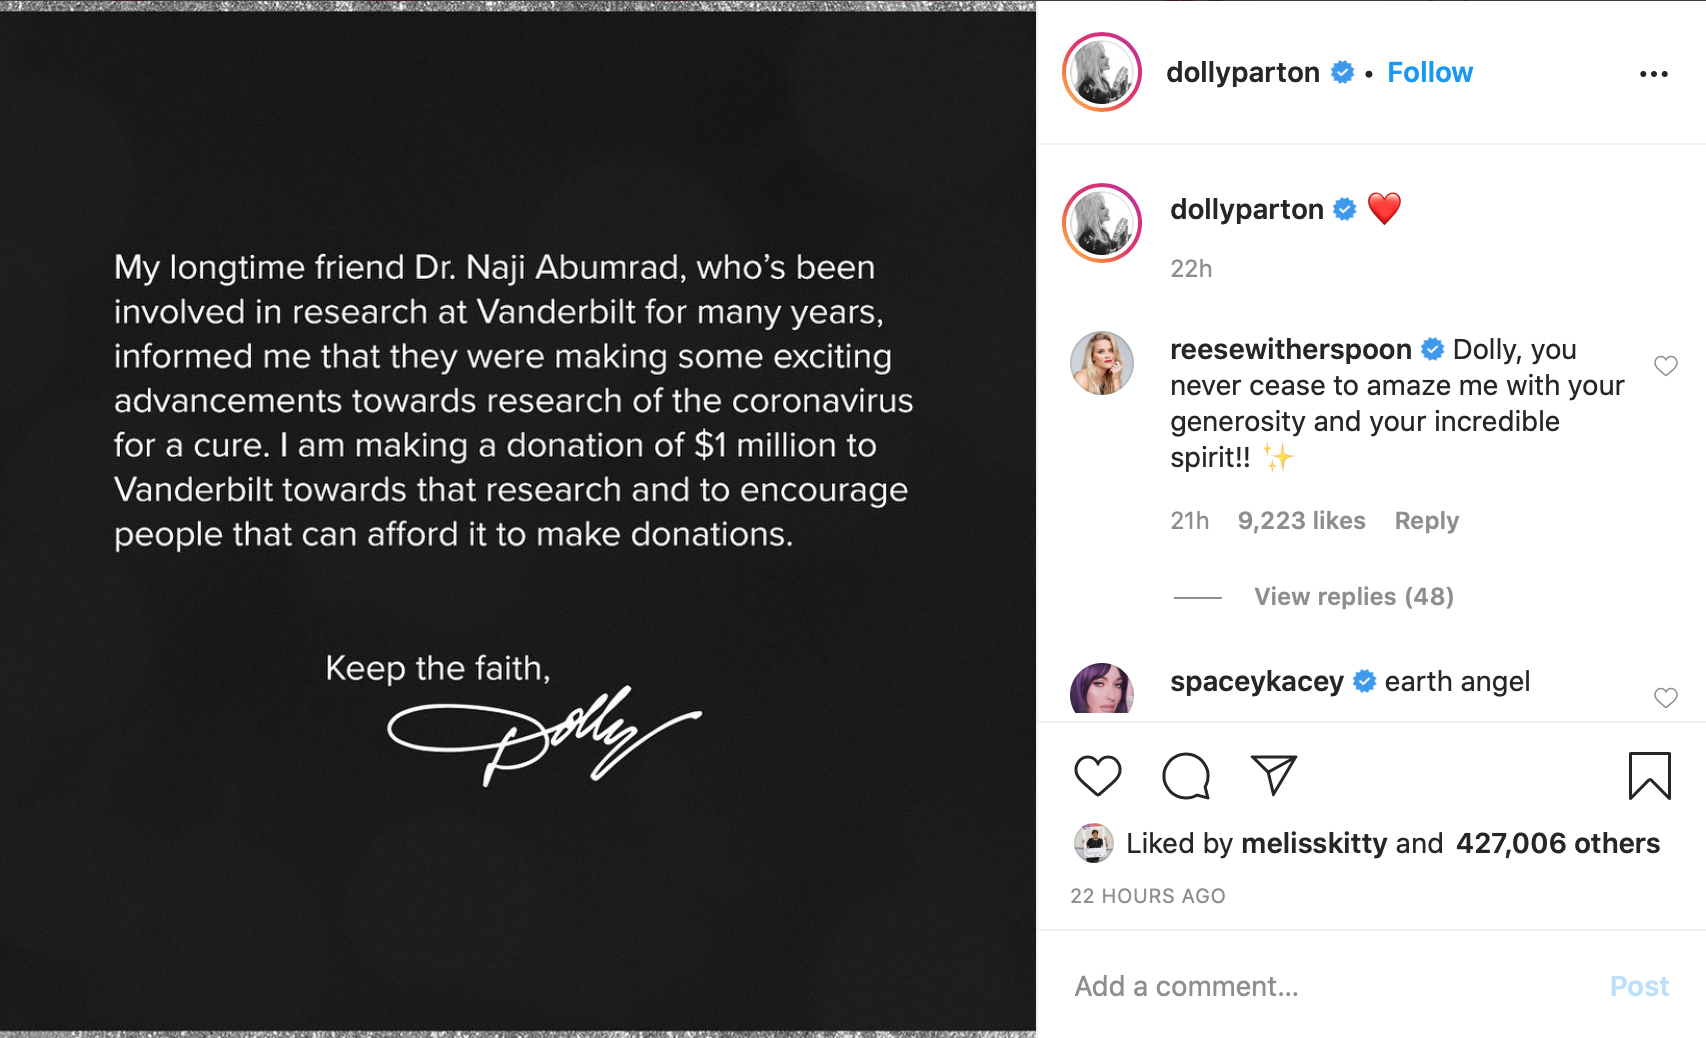
Task: Open dollyparton header profile picture
Action: click(x=1102, y=72)
